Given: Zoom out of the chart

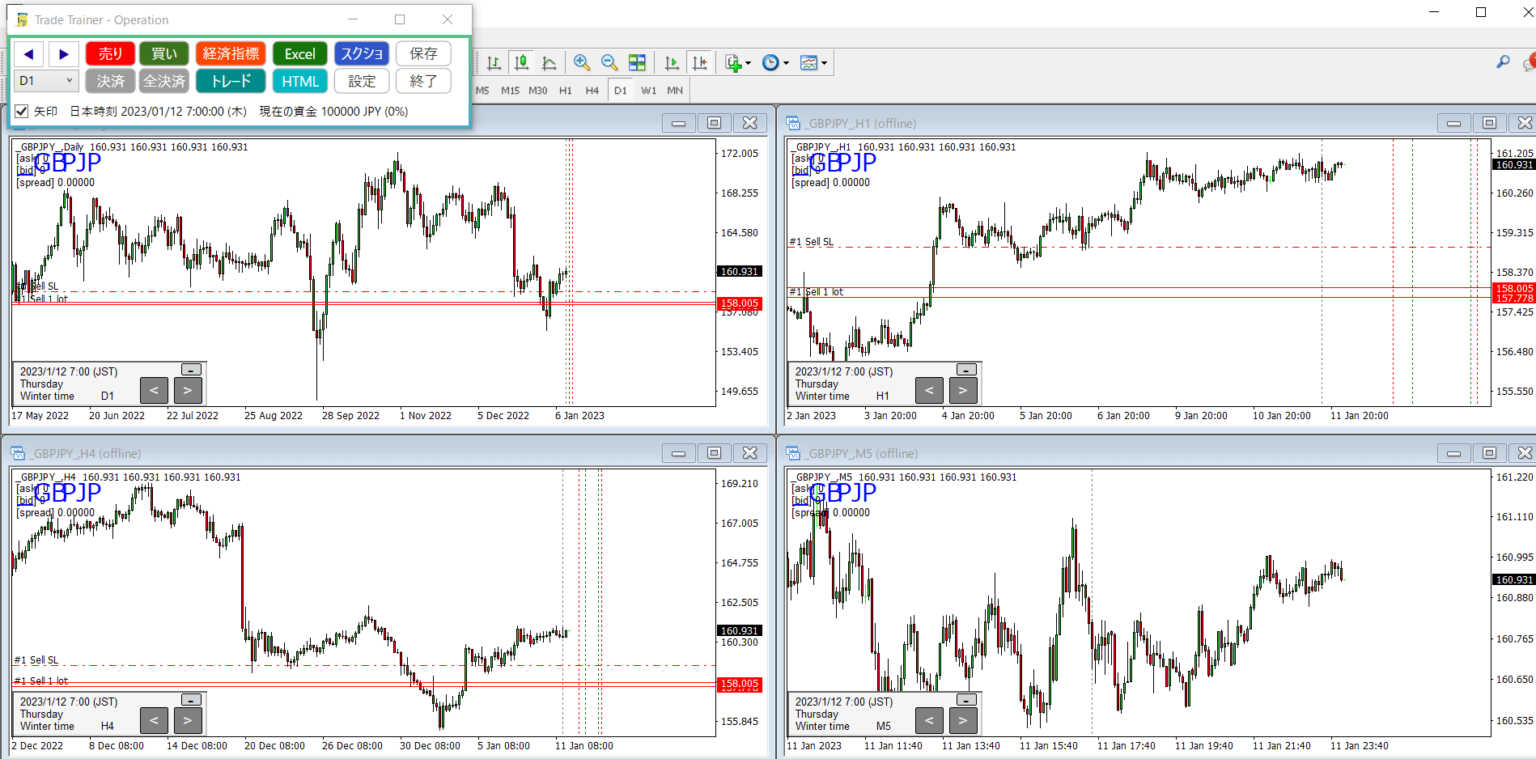Looking at the screenshot, I should tap(609, 62).
